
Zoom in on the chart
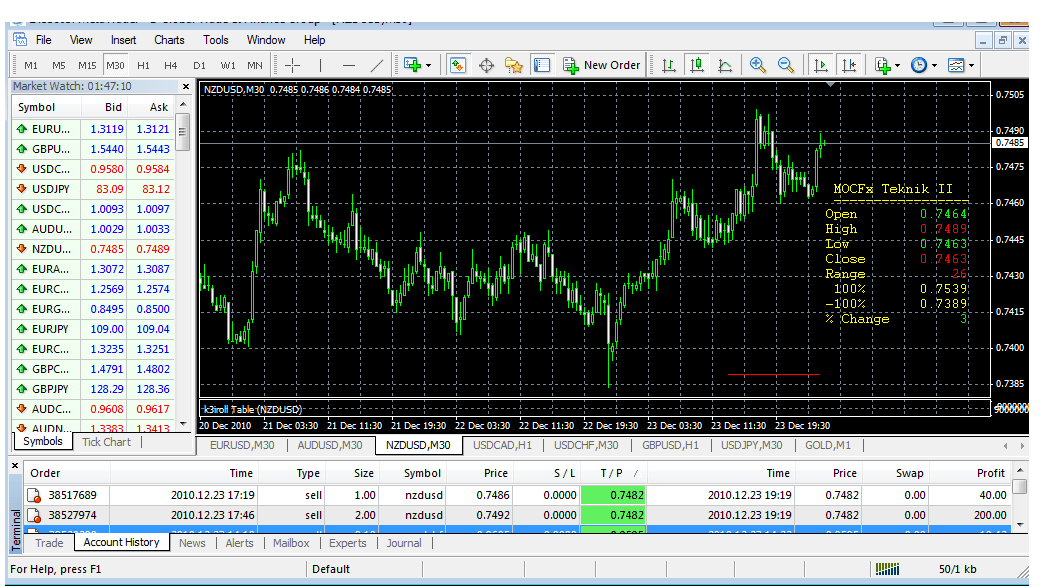[x=757, y=65]
